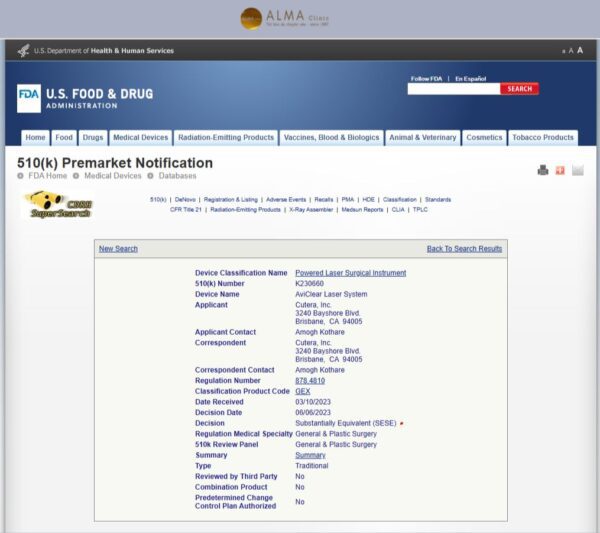This screenshot has width=600, height=533.
Task: Open Powered Laser Surgical Instrument link
Action: (350, 273)
